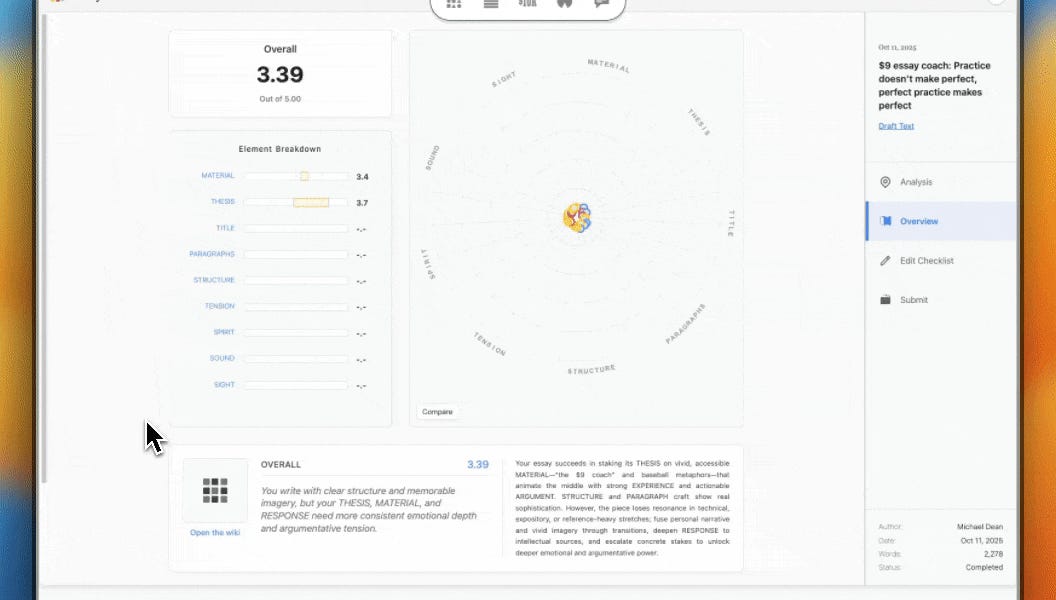Click the empty TITLE score bar
Screen dimensions: 1056x600
point(296,228)
